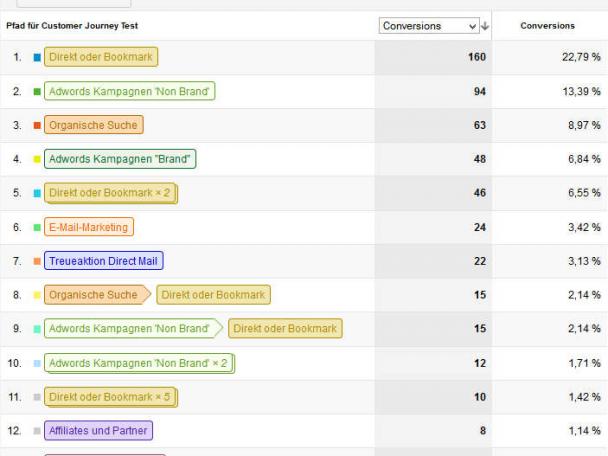
Task: Click Organische Suche step in row 8
Action: 93,295
